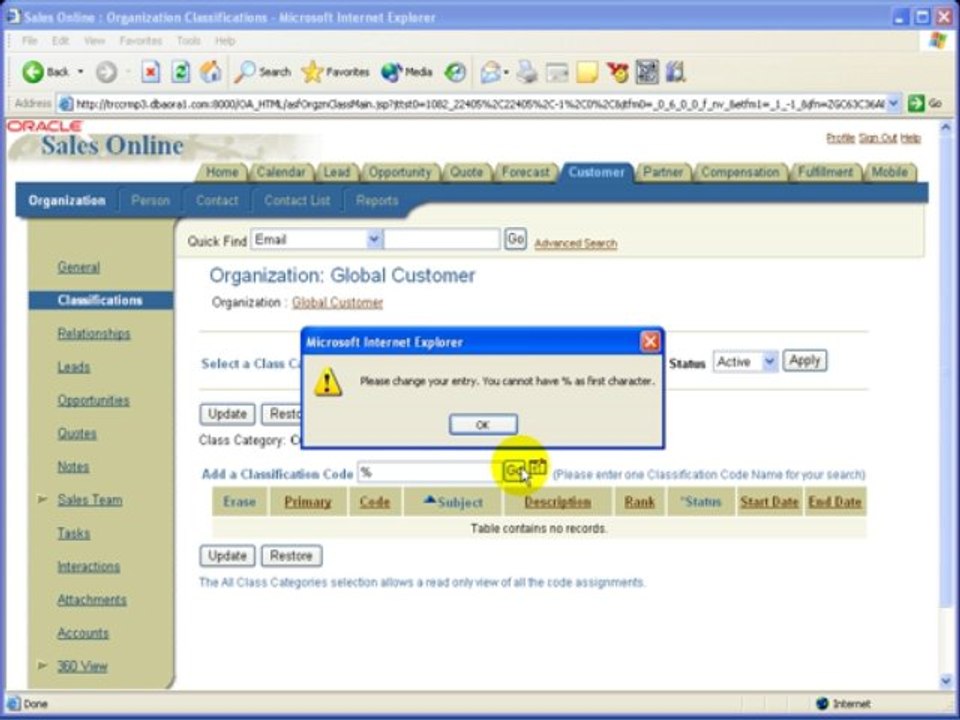
Task: Switch to the Mobile tab
Action: [x=889, y=173]
